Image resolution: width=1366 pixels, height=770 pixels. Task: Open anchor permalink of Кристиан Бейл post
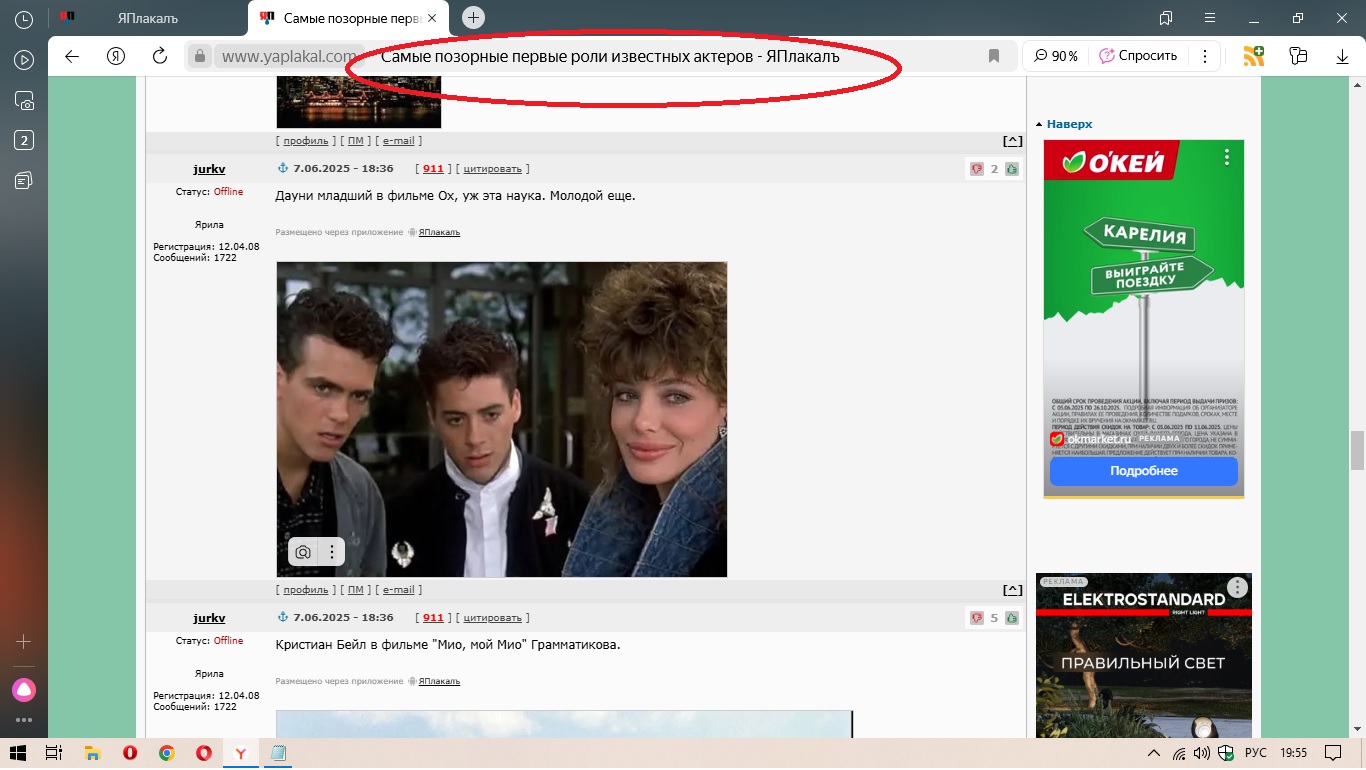click(x=282, y=617)
